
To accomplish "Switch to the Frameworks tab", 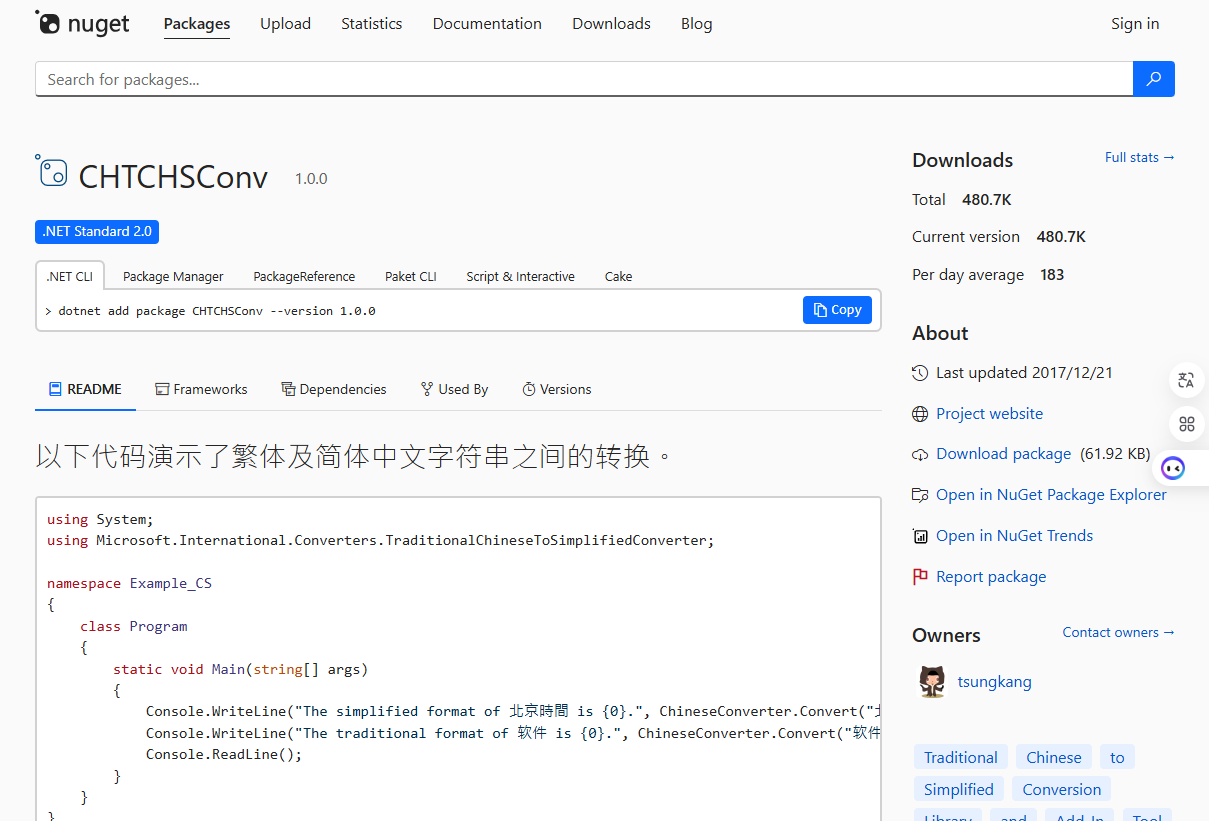I will 201,389.
